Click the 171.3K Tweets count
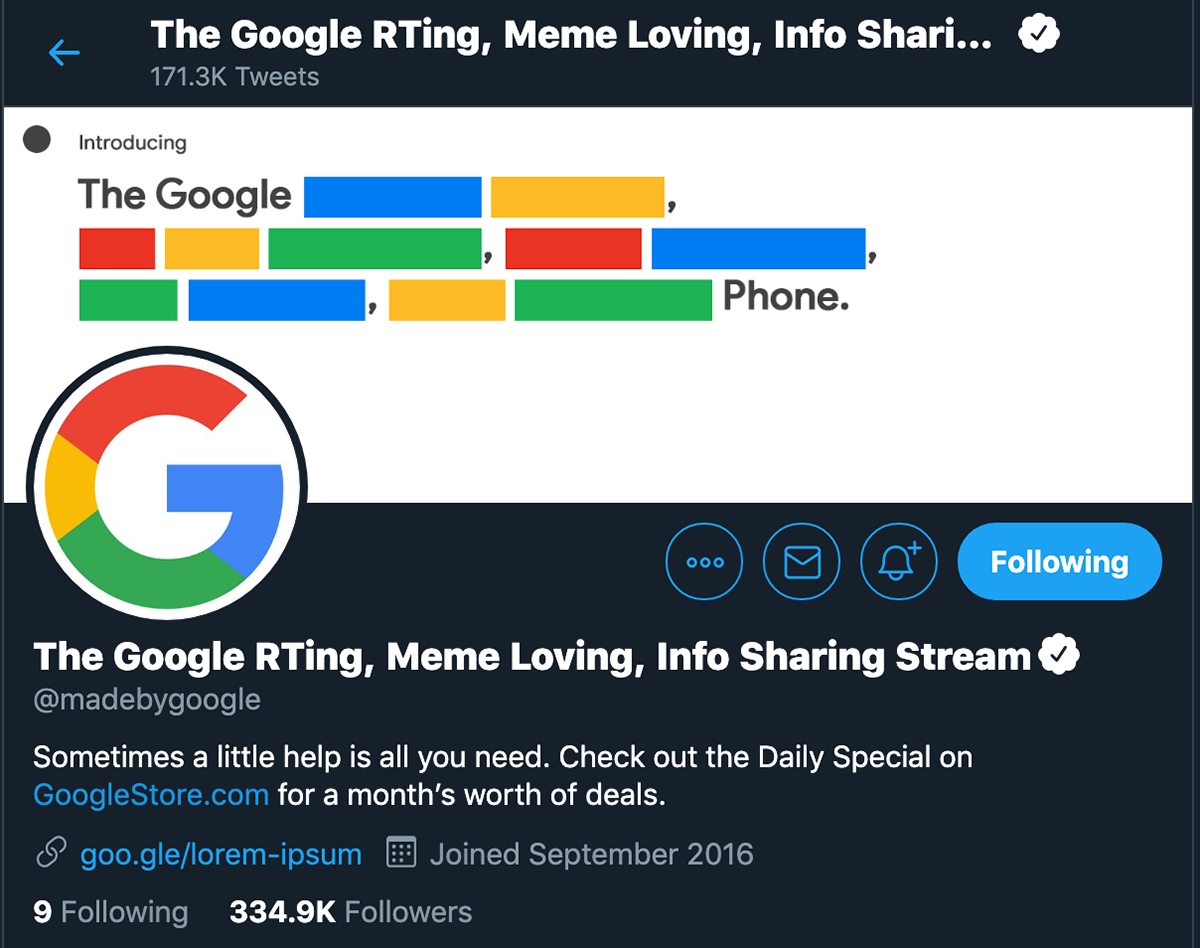 coord(234,77)
